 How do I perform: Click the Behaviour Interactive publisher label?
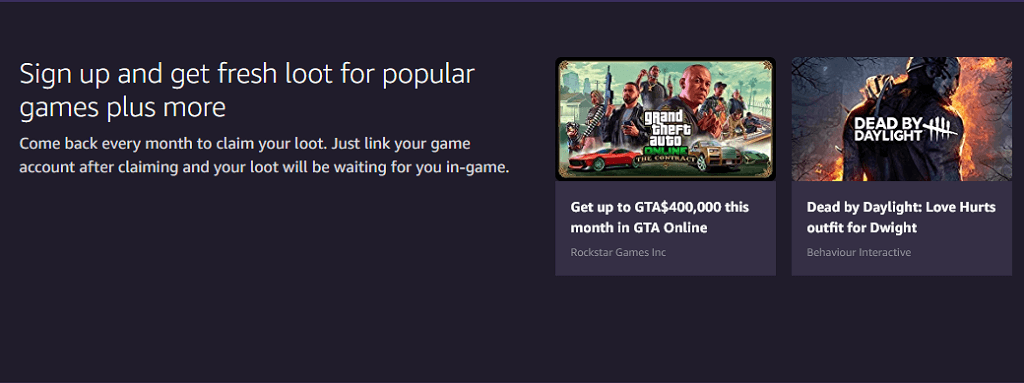859,252
